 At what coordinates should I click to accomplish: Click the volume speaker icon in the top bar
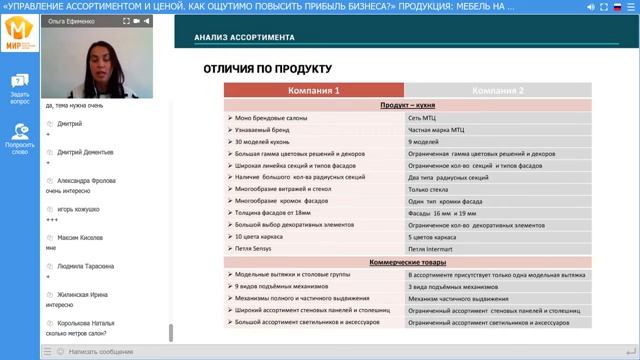(591, 7)
